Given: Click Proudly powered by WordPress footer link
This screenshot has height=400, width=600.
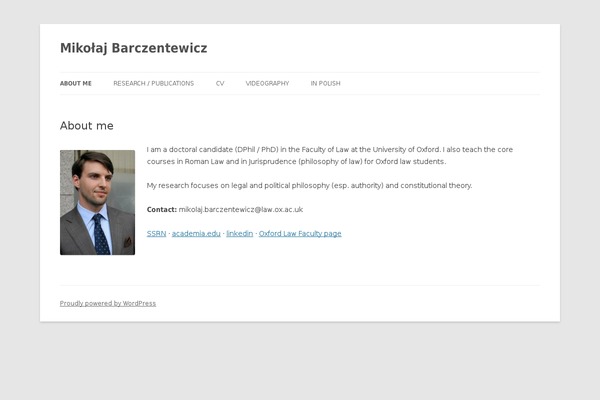Looking at the screenshot, I should click(108, 303).
